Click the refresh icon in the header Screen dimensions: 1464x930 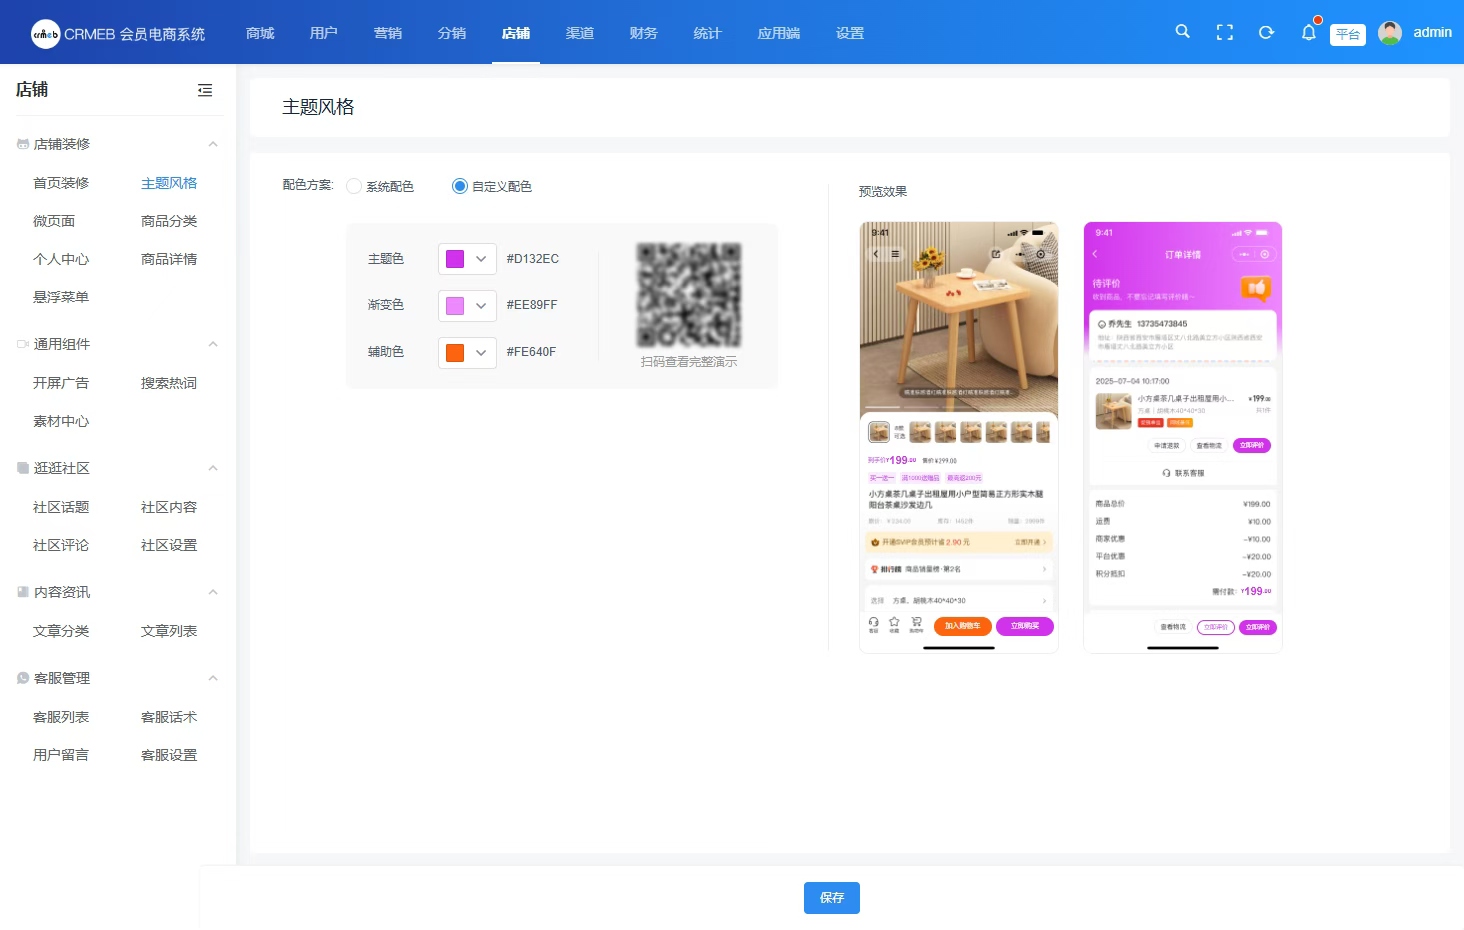(1266, 33)
